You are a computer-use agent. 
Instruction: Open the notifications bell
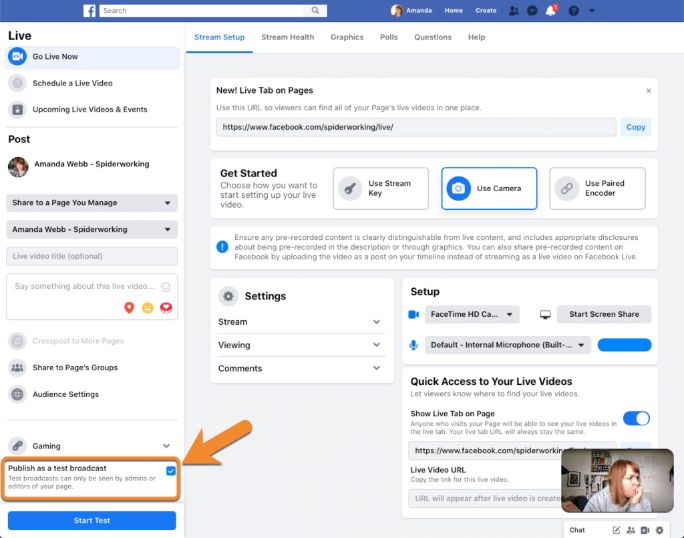[x=549, y=11]
